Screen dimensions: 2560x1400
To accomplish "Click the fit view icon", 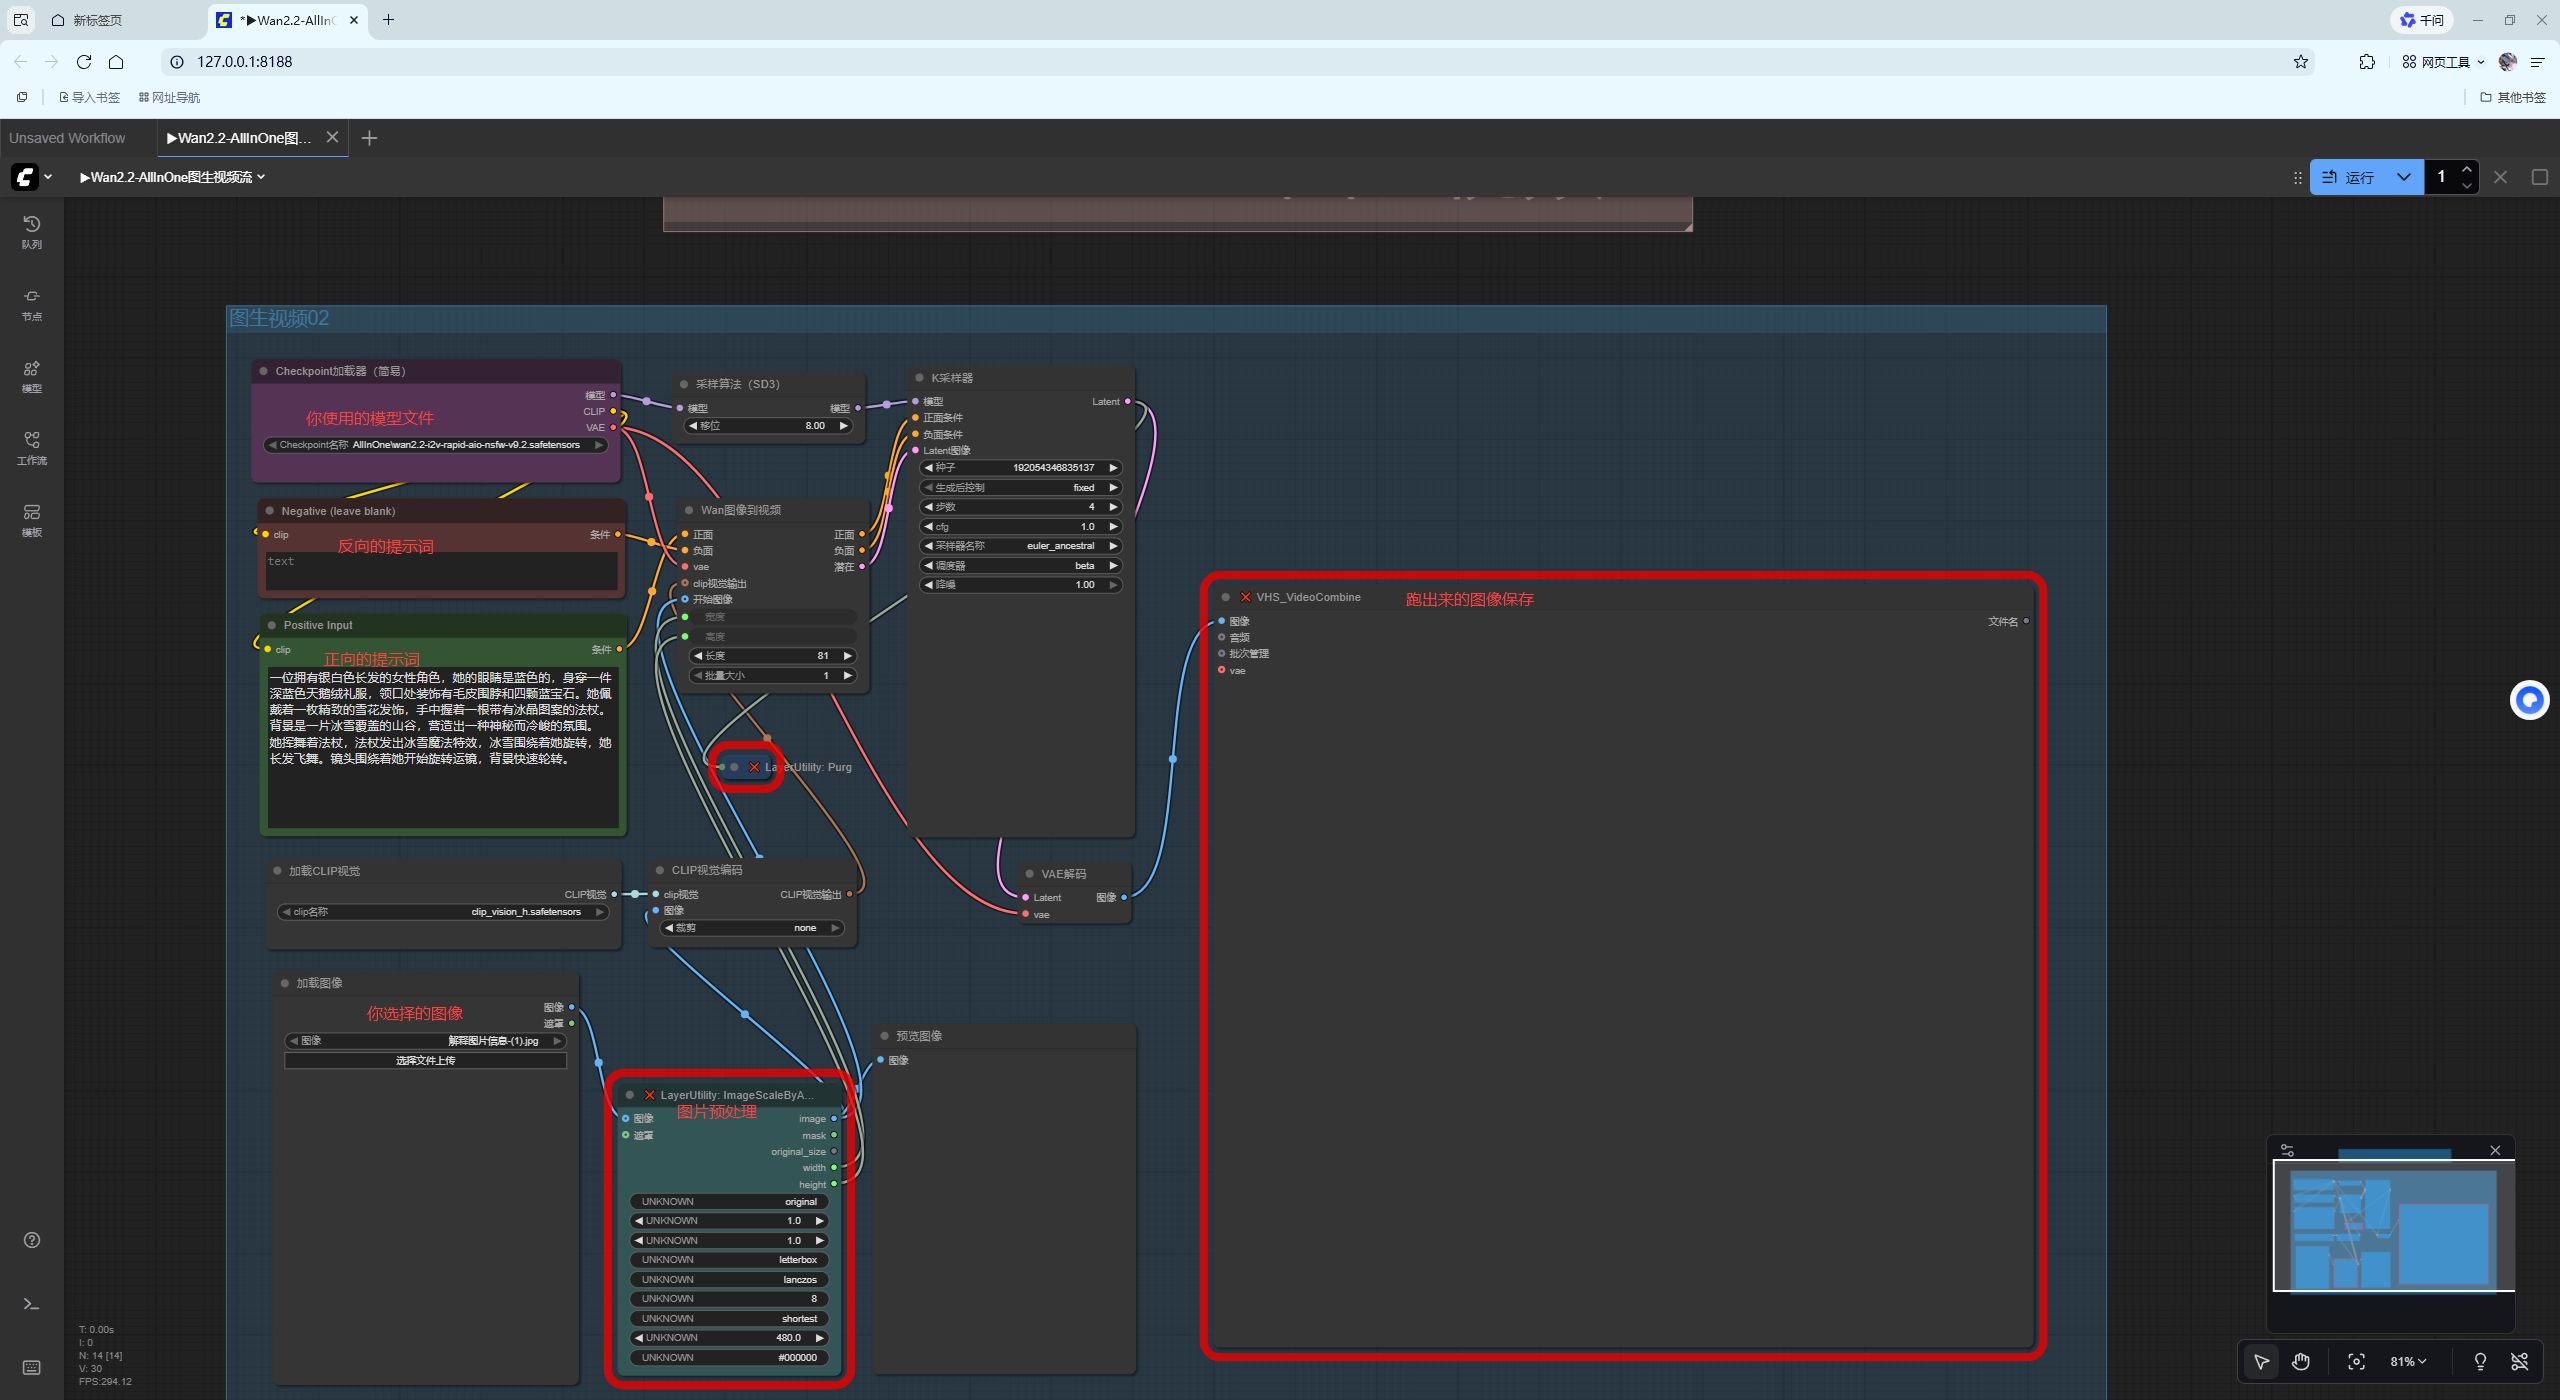I will 2356,1361.
